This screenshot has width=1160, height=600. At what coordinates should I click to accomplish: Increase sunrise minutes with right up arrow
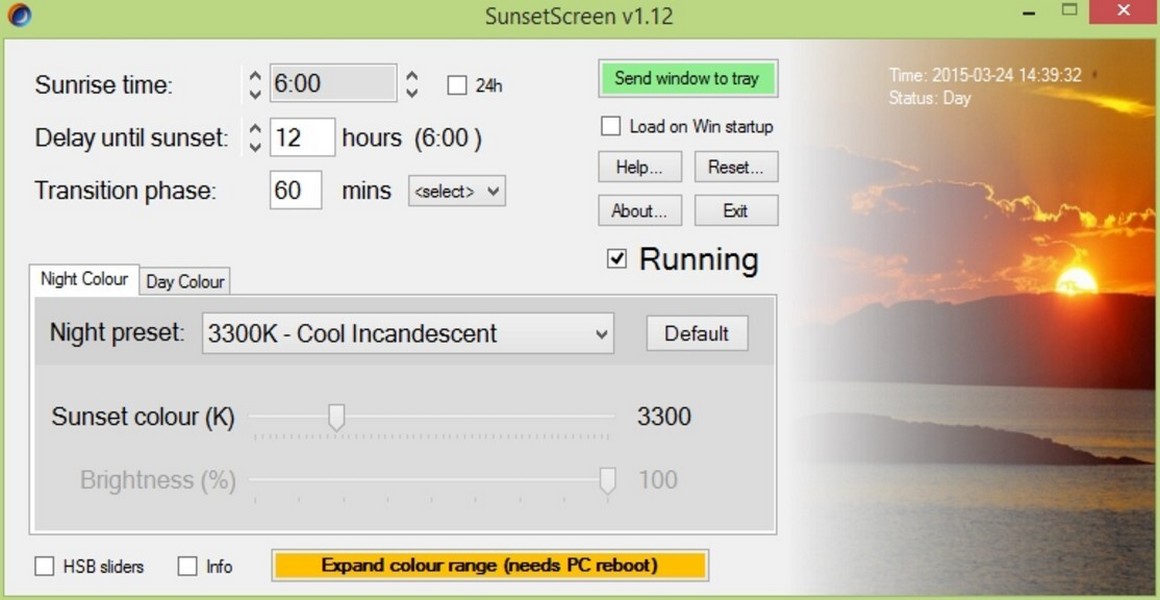(412, 75)
